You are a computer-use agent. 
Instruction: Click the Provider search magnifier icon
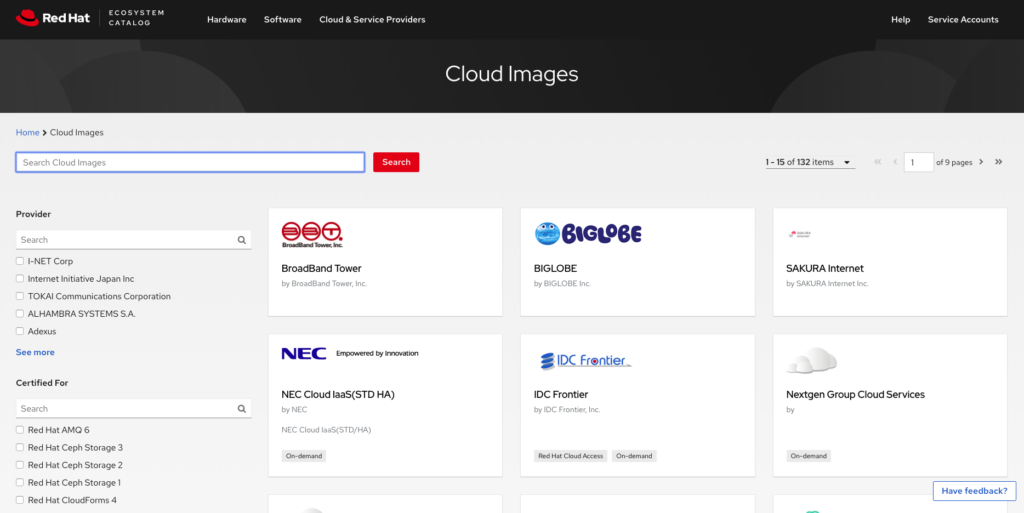[x=242, y=240]
